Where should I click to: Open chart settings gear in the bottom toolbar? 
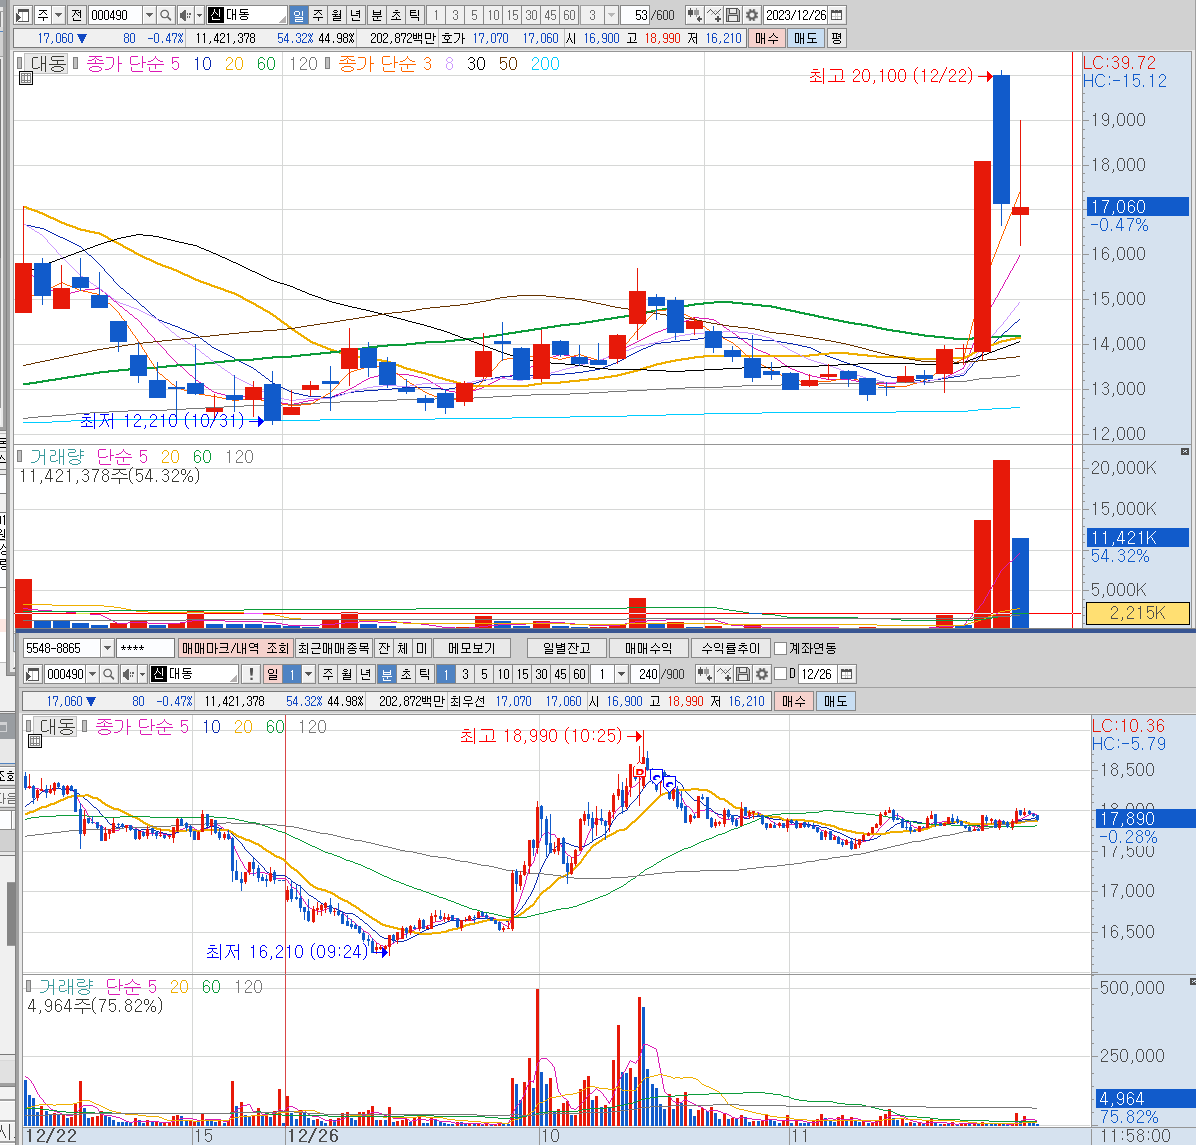click(762, 674)
